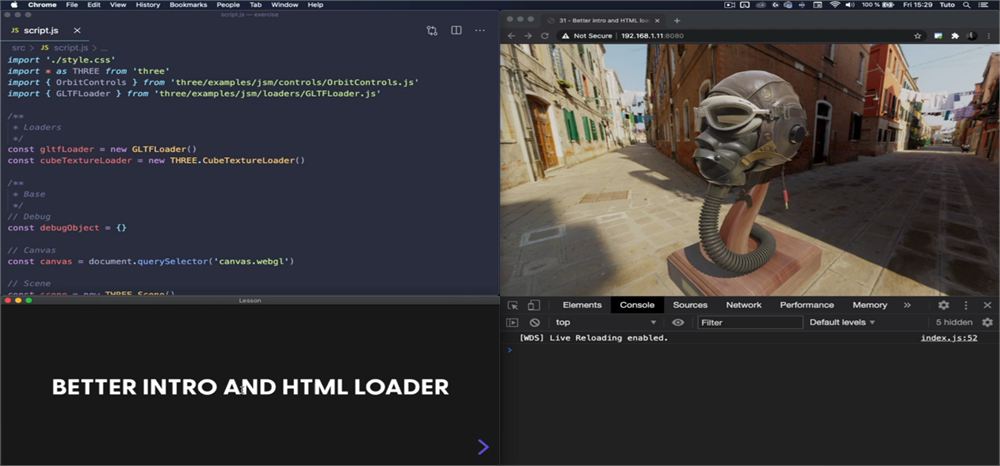Show the console sidebar
The image size is (1000, 466).
tap(512, 323)
